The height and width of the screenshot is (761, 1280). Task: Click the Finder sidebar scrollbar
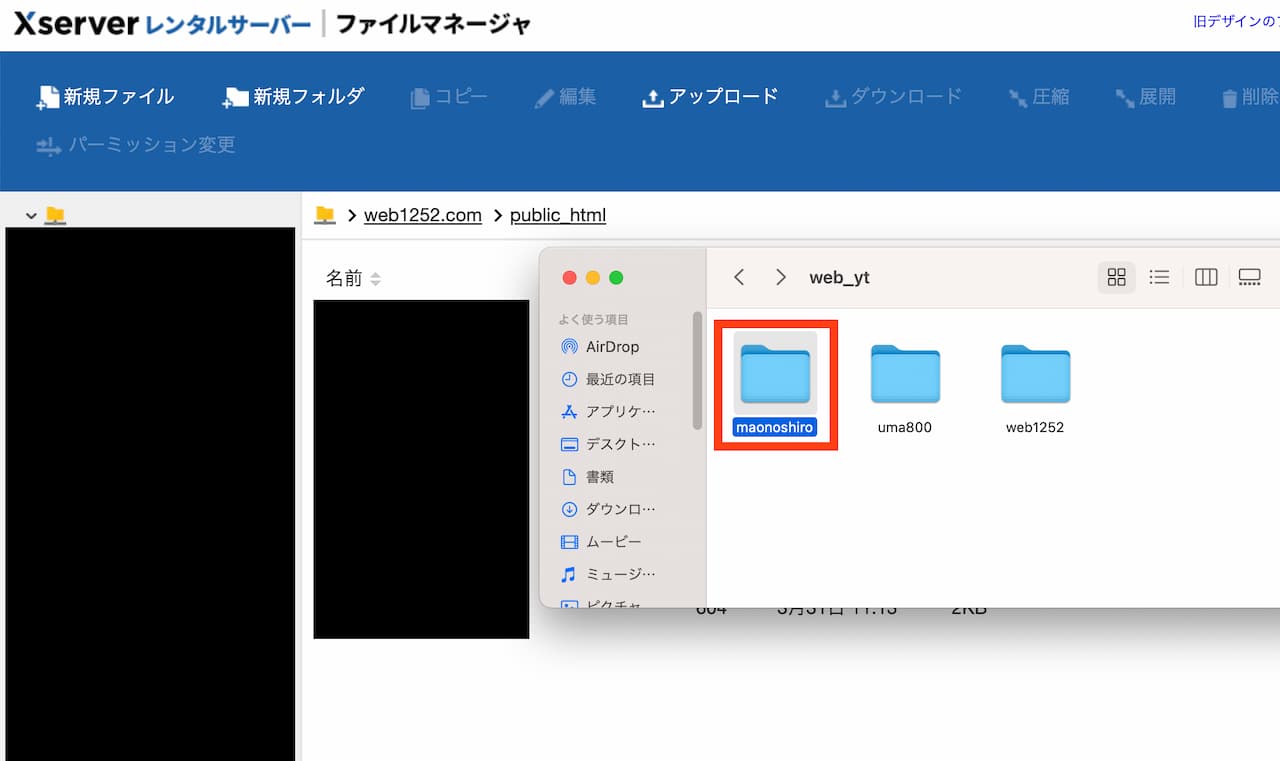pos(697,370)
